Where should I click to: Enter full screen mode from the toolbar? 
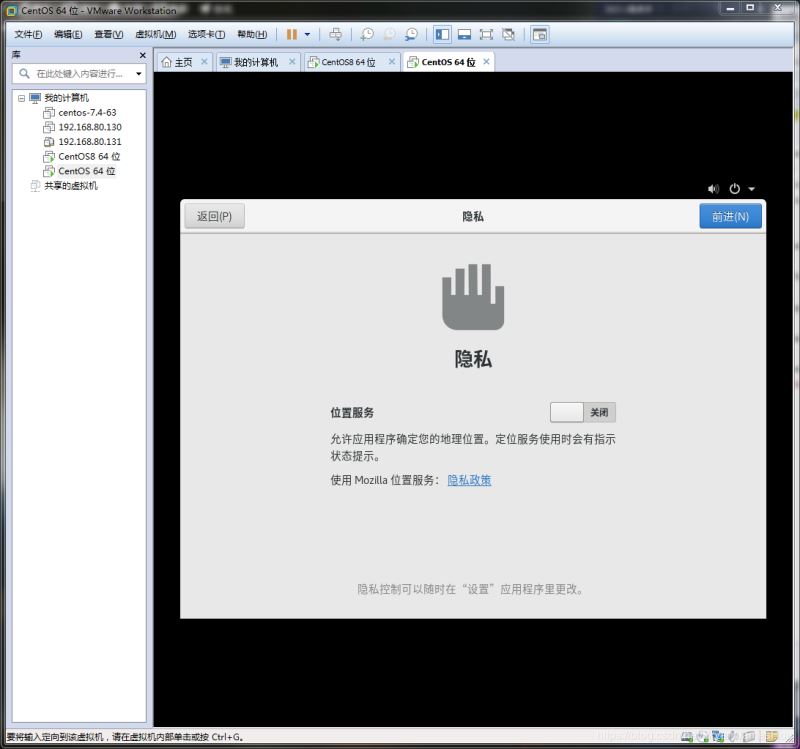click(x=486, y=34)
